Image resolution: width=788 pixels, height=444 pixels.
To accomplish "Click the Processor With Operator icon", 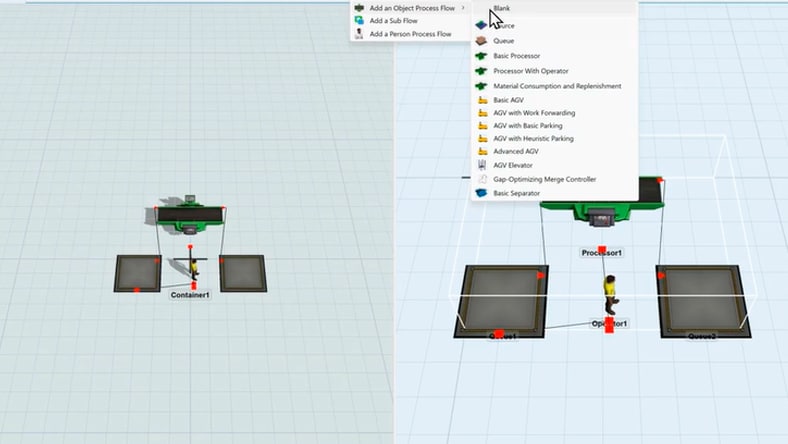I will pyautogui.click(x=481, y=71).
